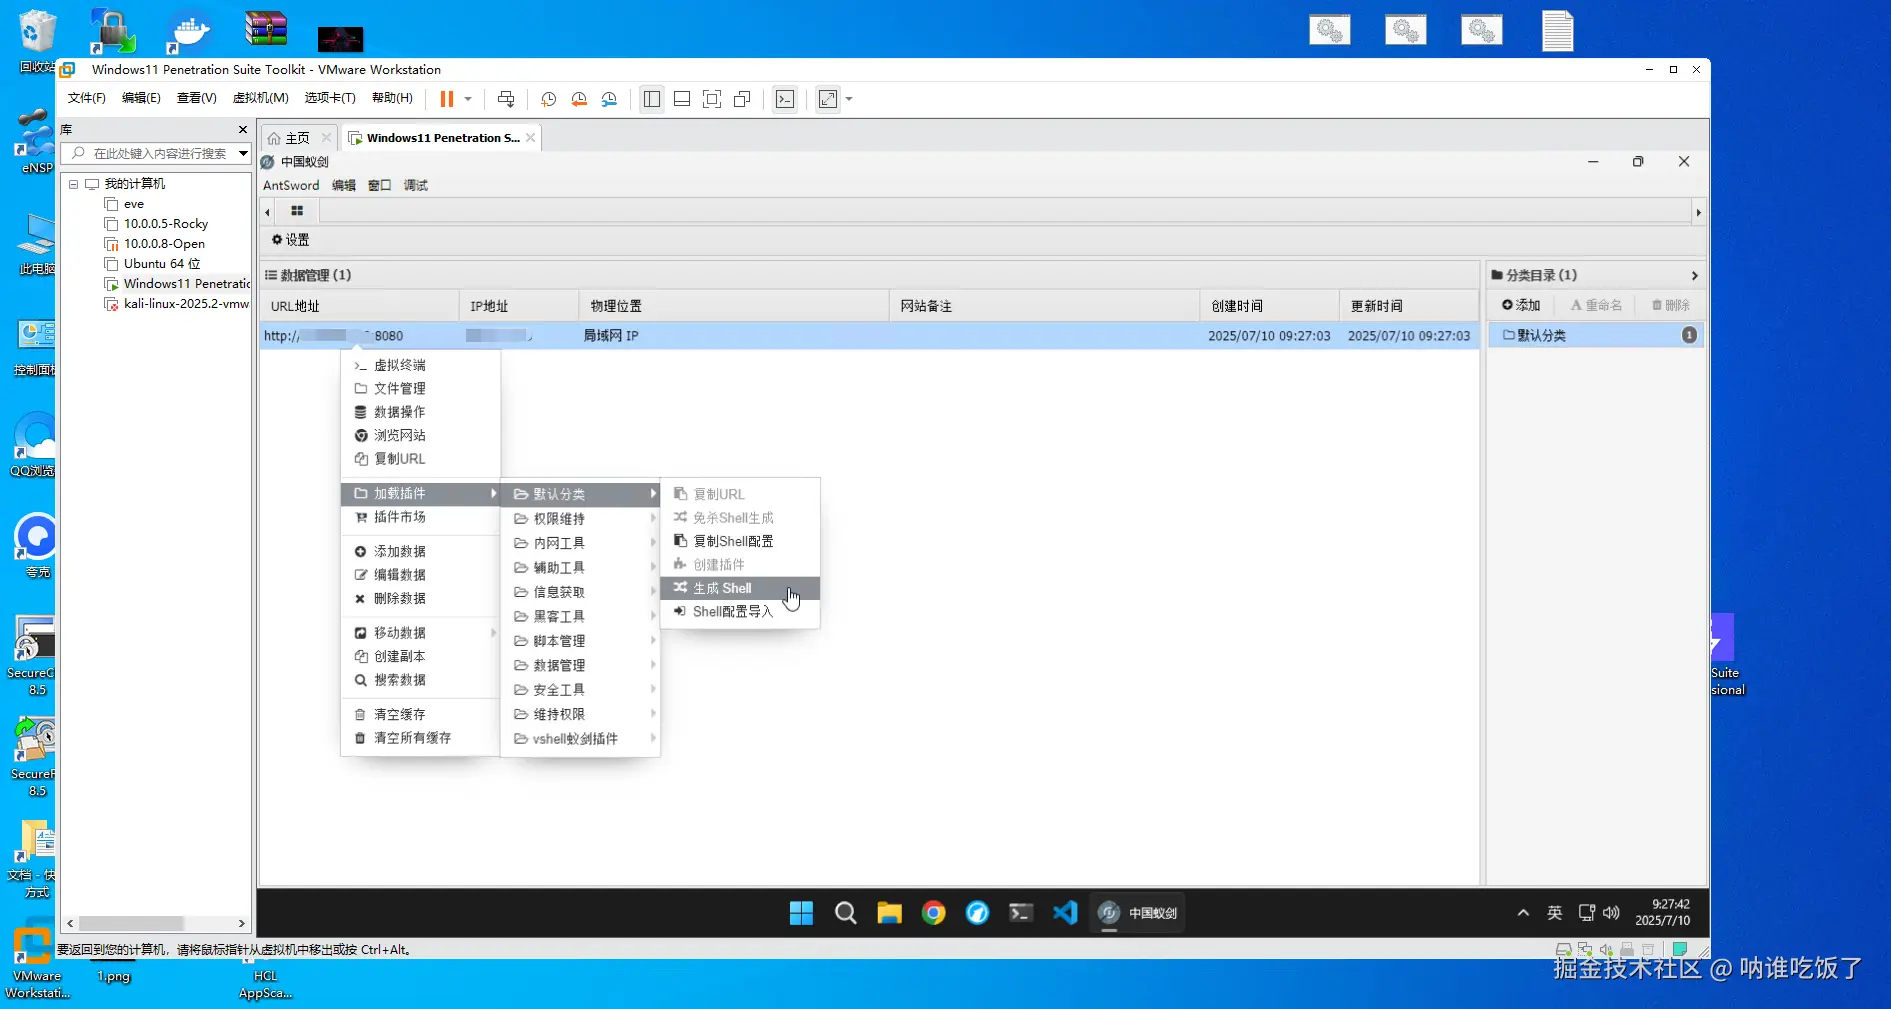This screenshot has width=1891, height=1009.
Task: Toggle the VMware library sidebar view
Action: pos(652,99)
